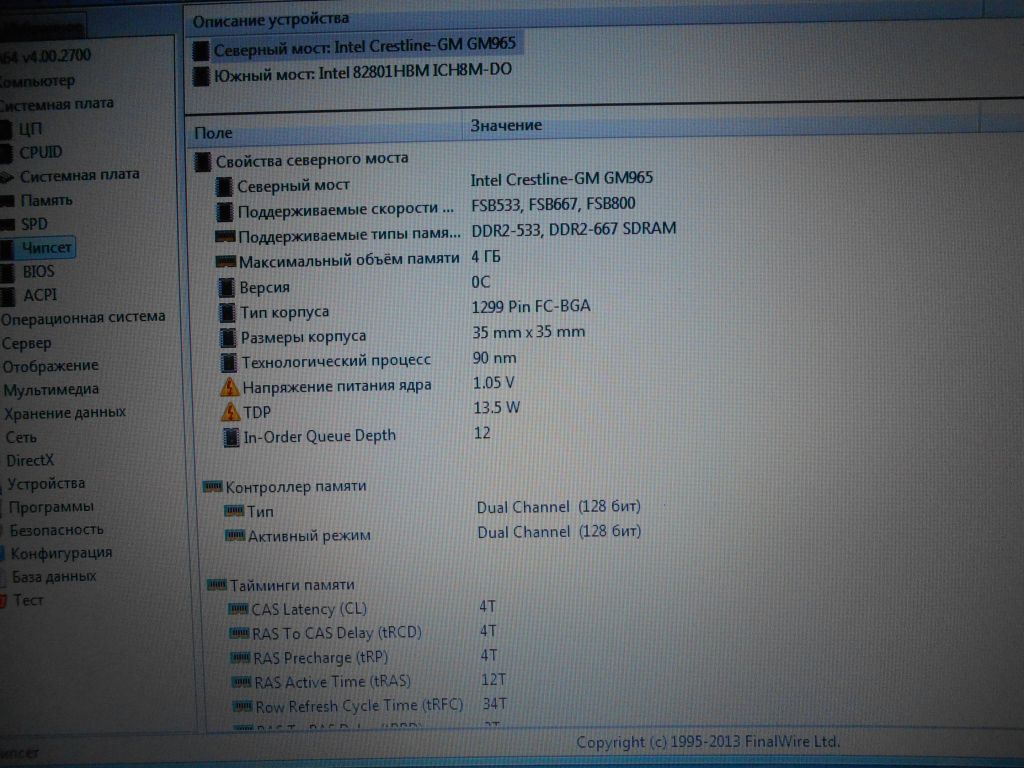Click the memory icon beside Тайминги памяти
The height and width of the screenshot is (768, 1024).
coord(217,584)
